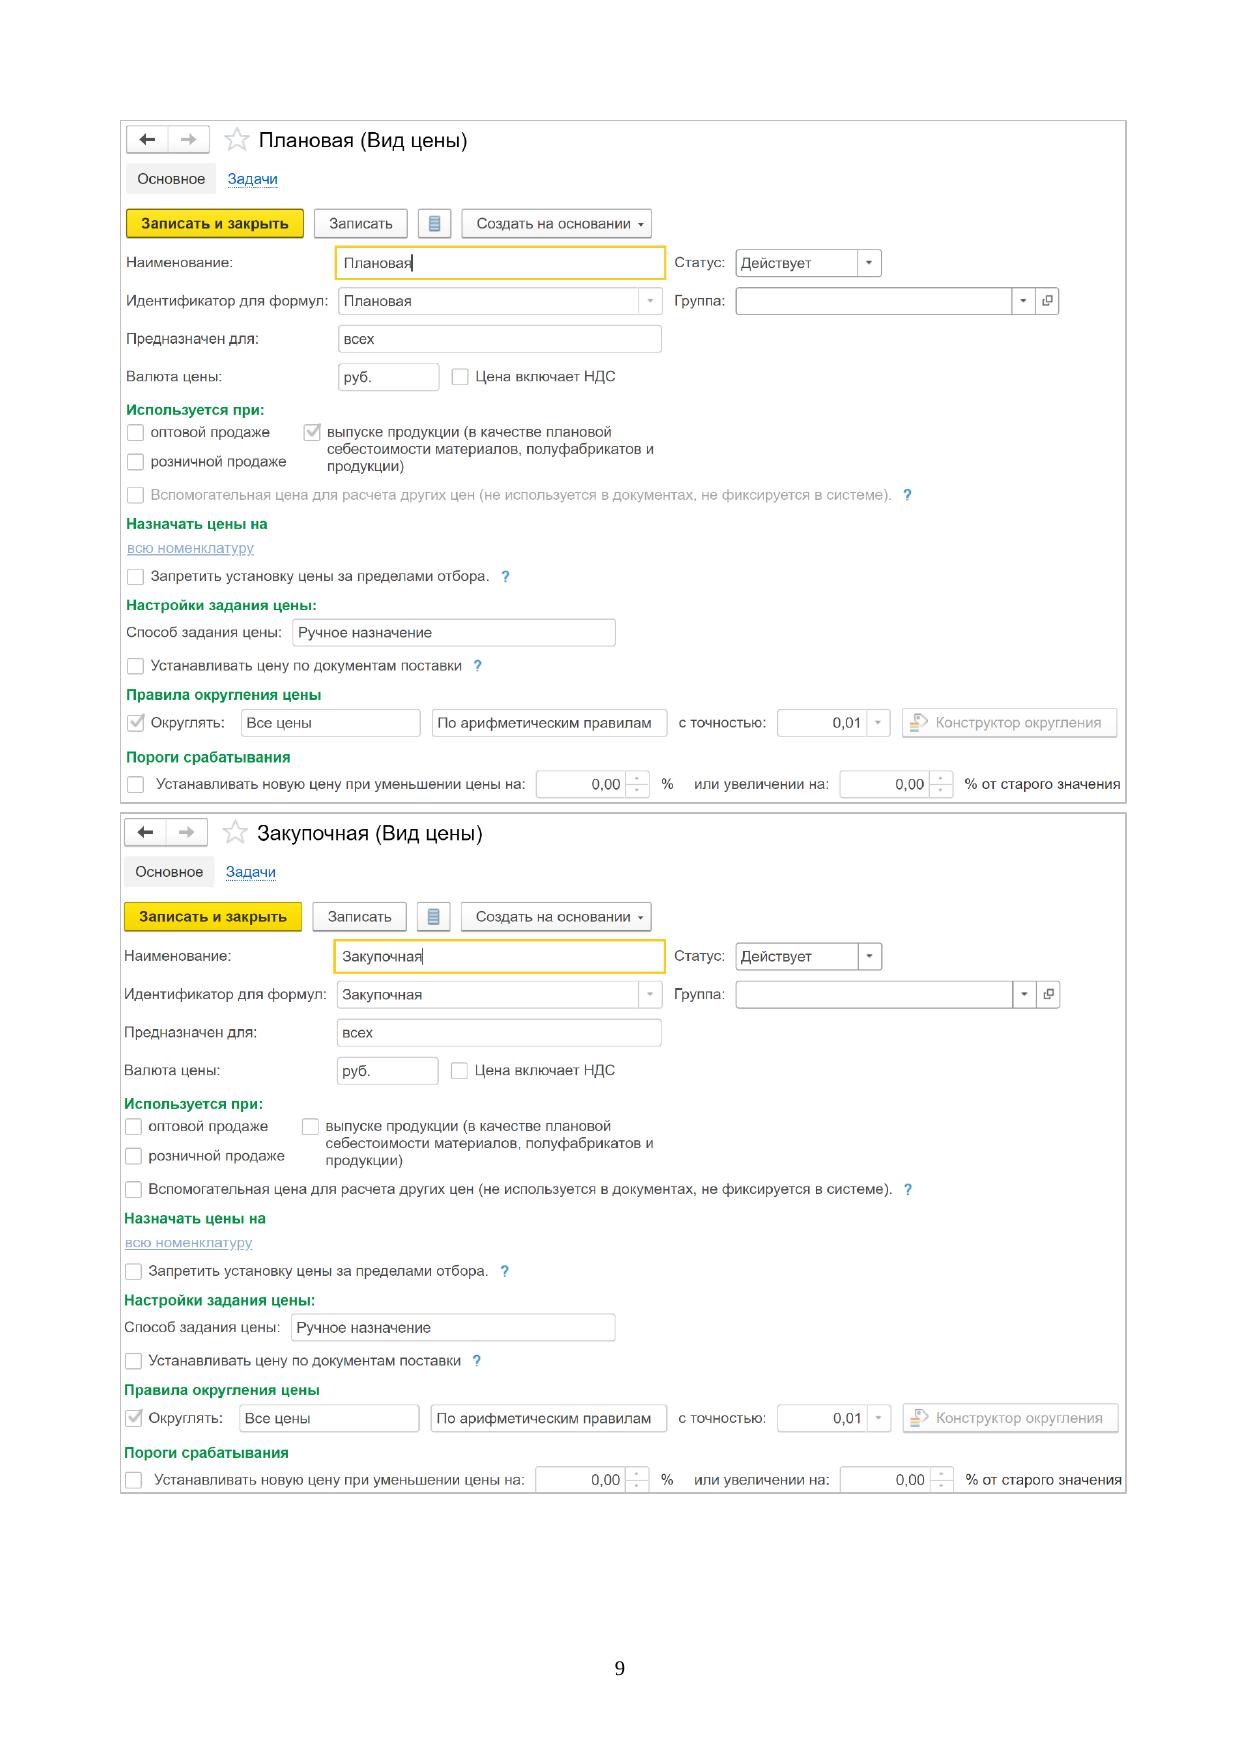Show help for документам поставки in Закупочная
Viewport: 1241px width, 1754px height.
point(476,1361)
